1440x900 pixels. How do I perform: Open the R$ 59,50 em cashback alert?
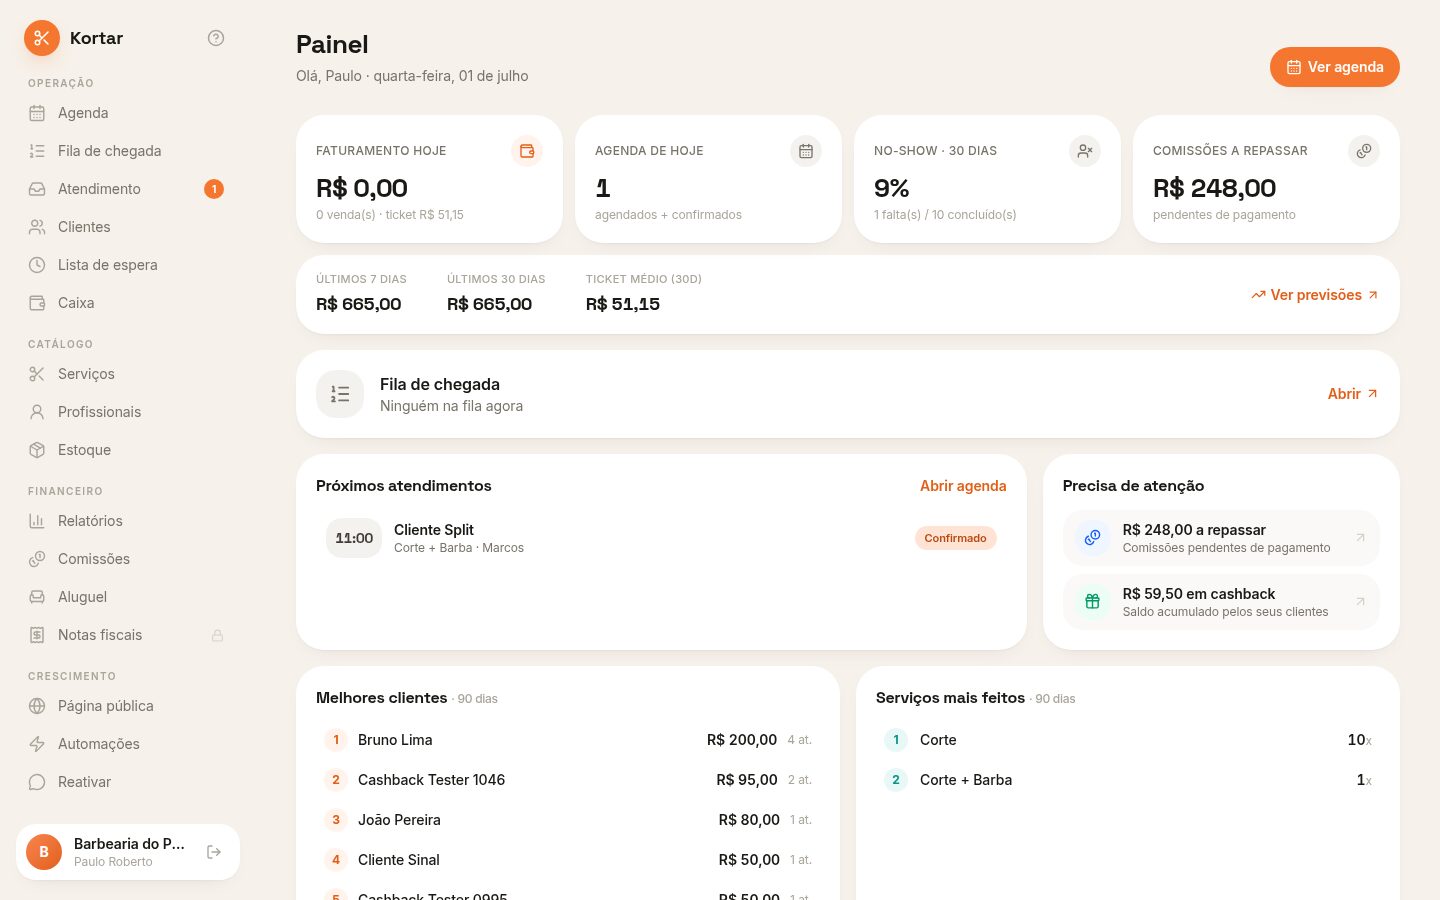[x=1221, y=602]
